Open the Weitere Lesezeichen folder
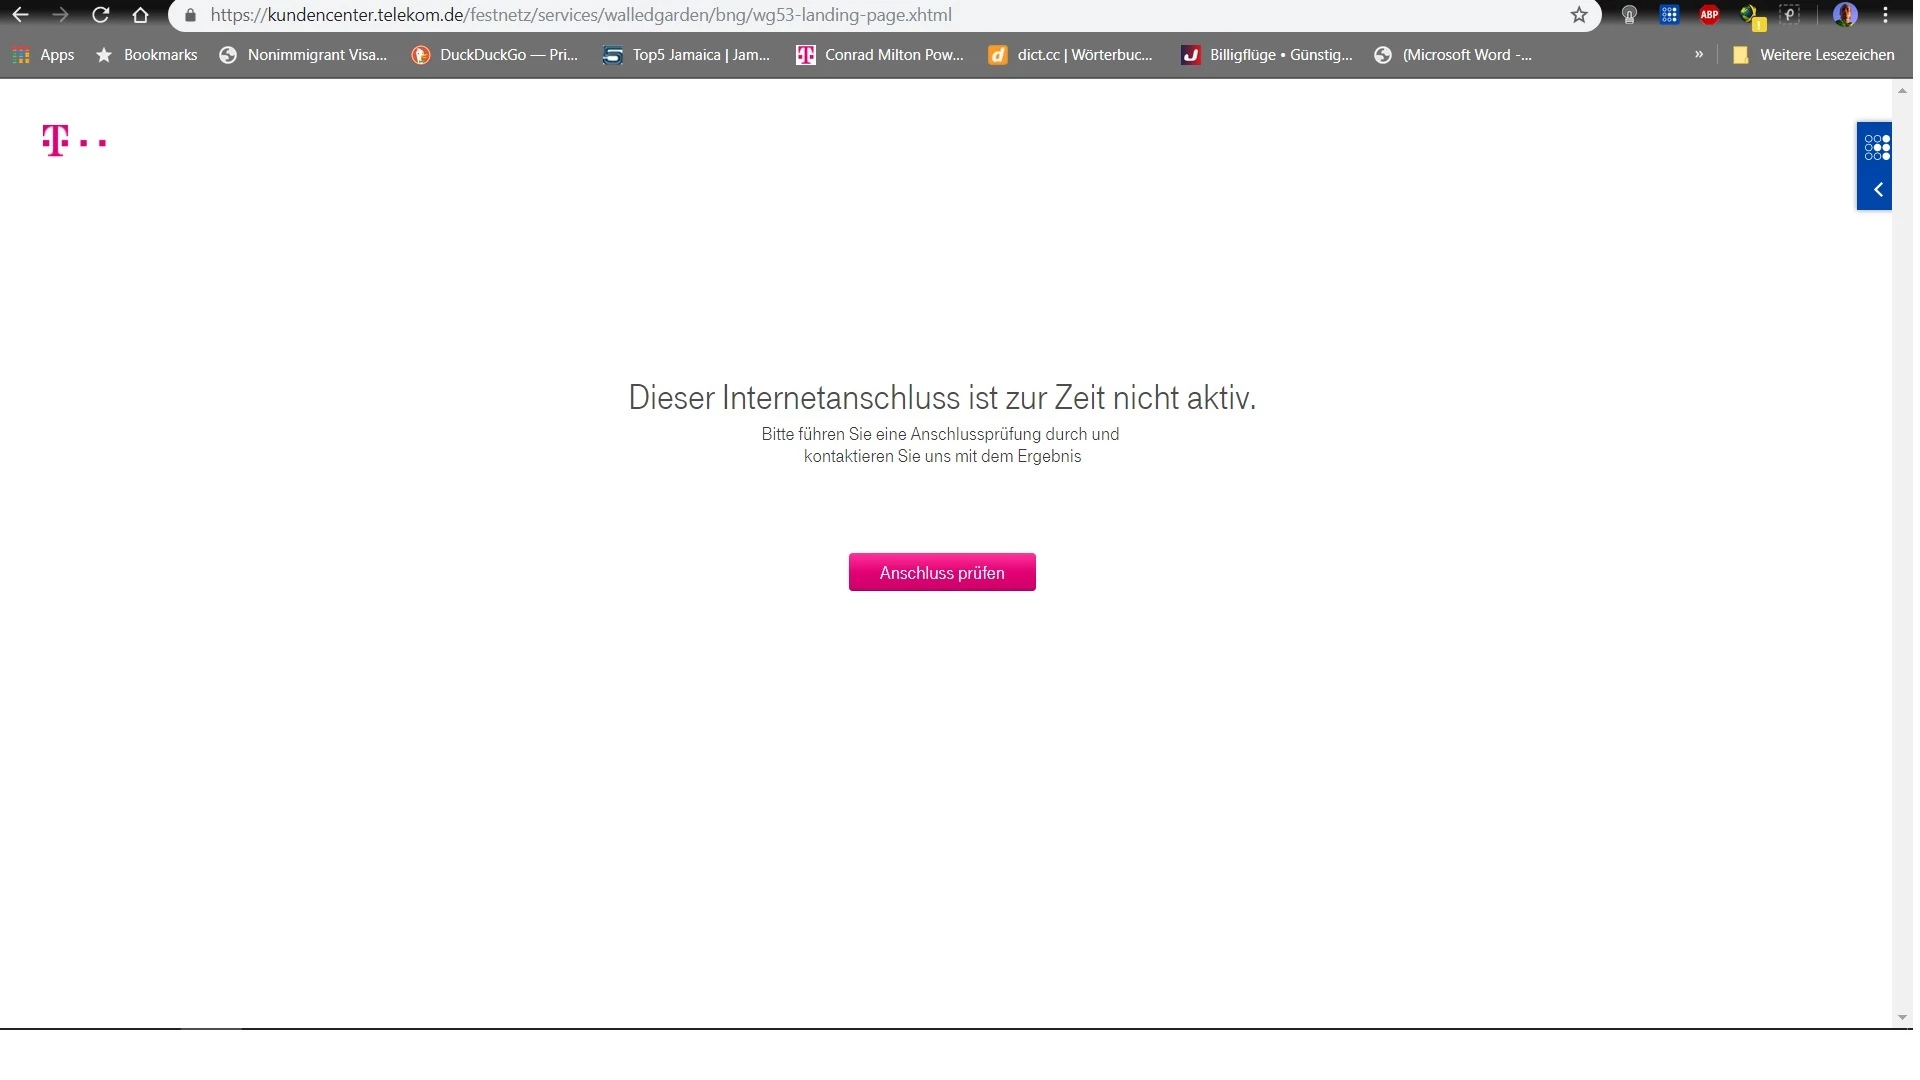Viewport: 1920px width, 1080px height. (x=1813, y=55)
